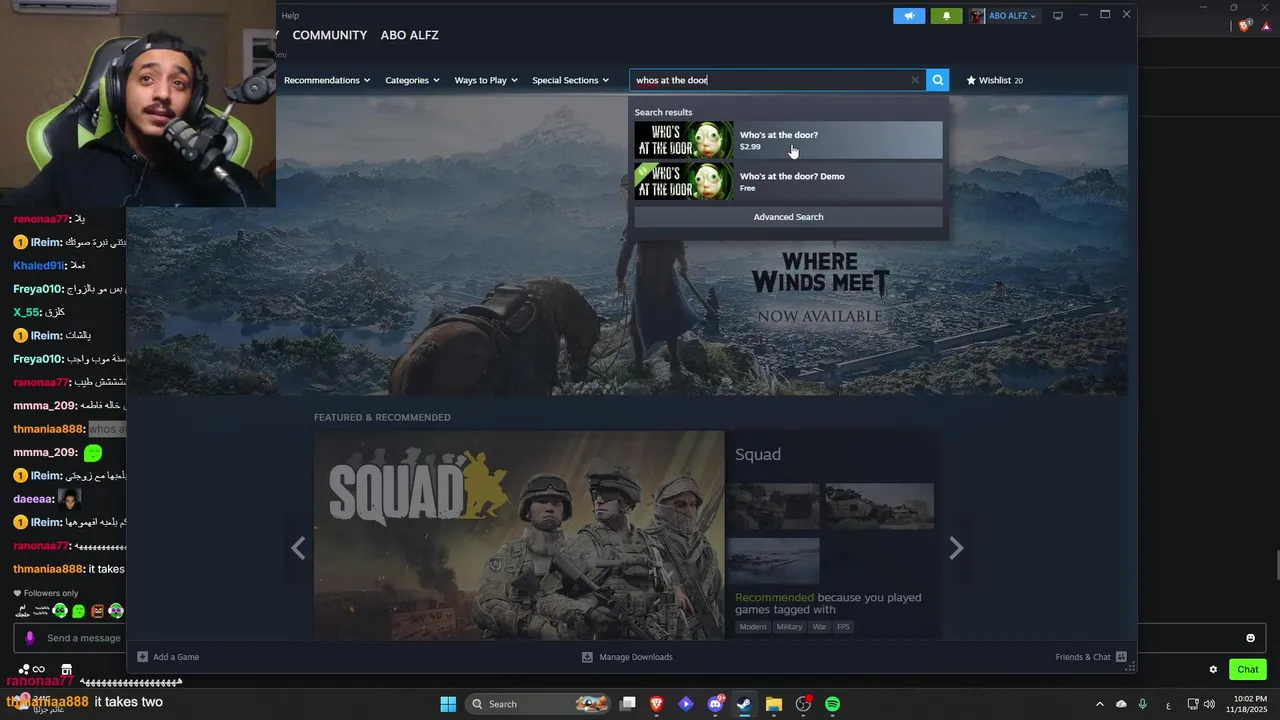The width and height of the screenshot is (1280, 720).
Task: Open the ABO ALFZ profile tab
Action: click(409, 35)
